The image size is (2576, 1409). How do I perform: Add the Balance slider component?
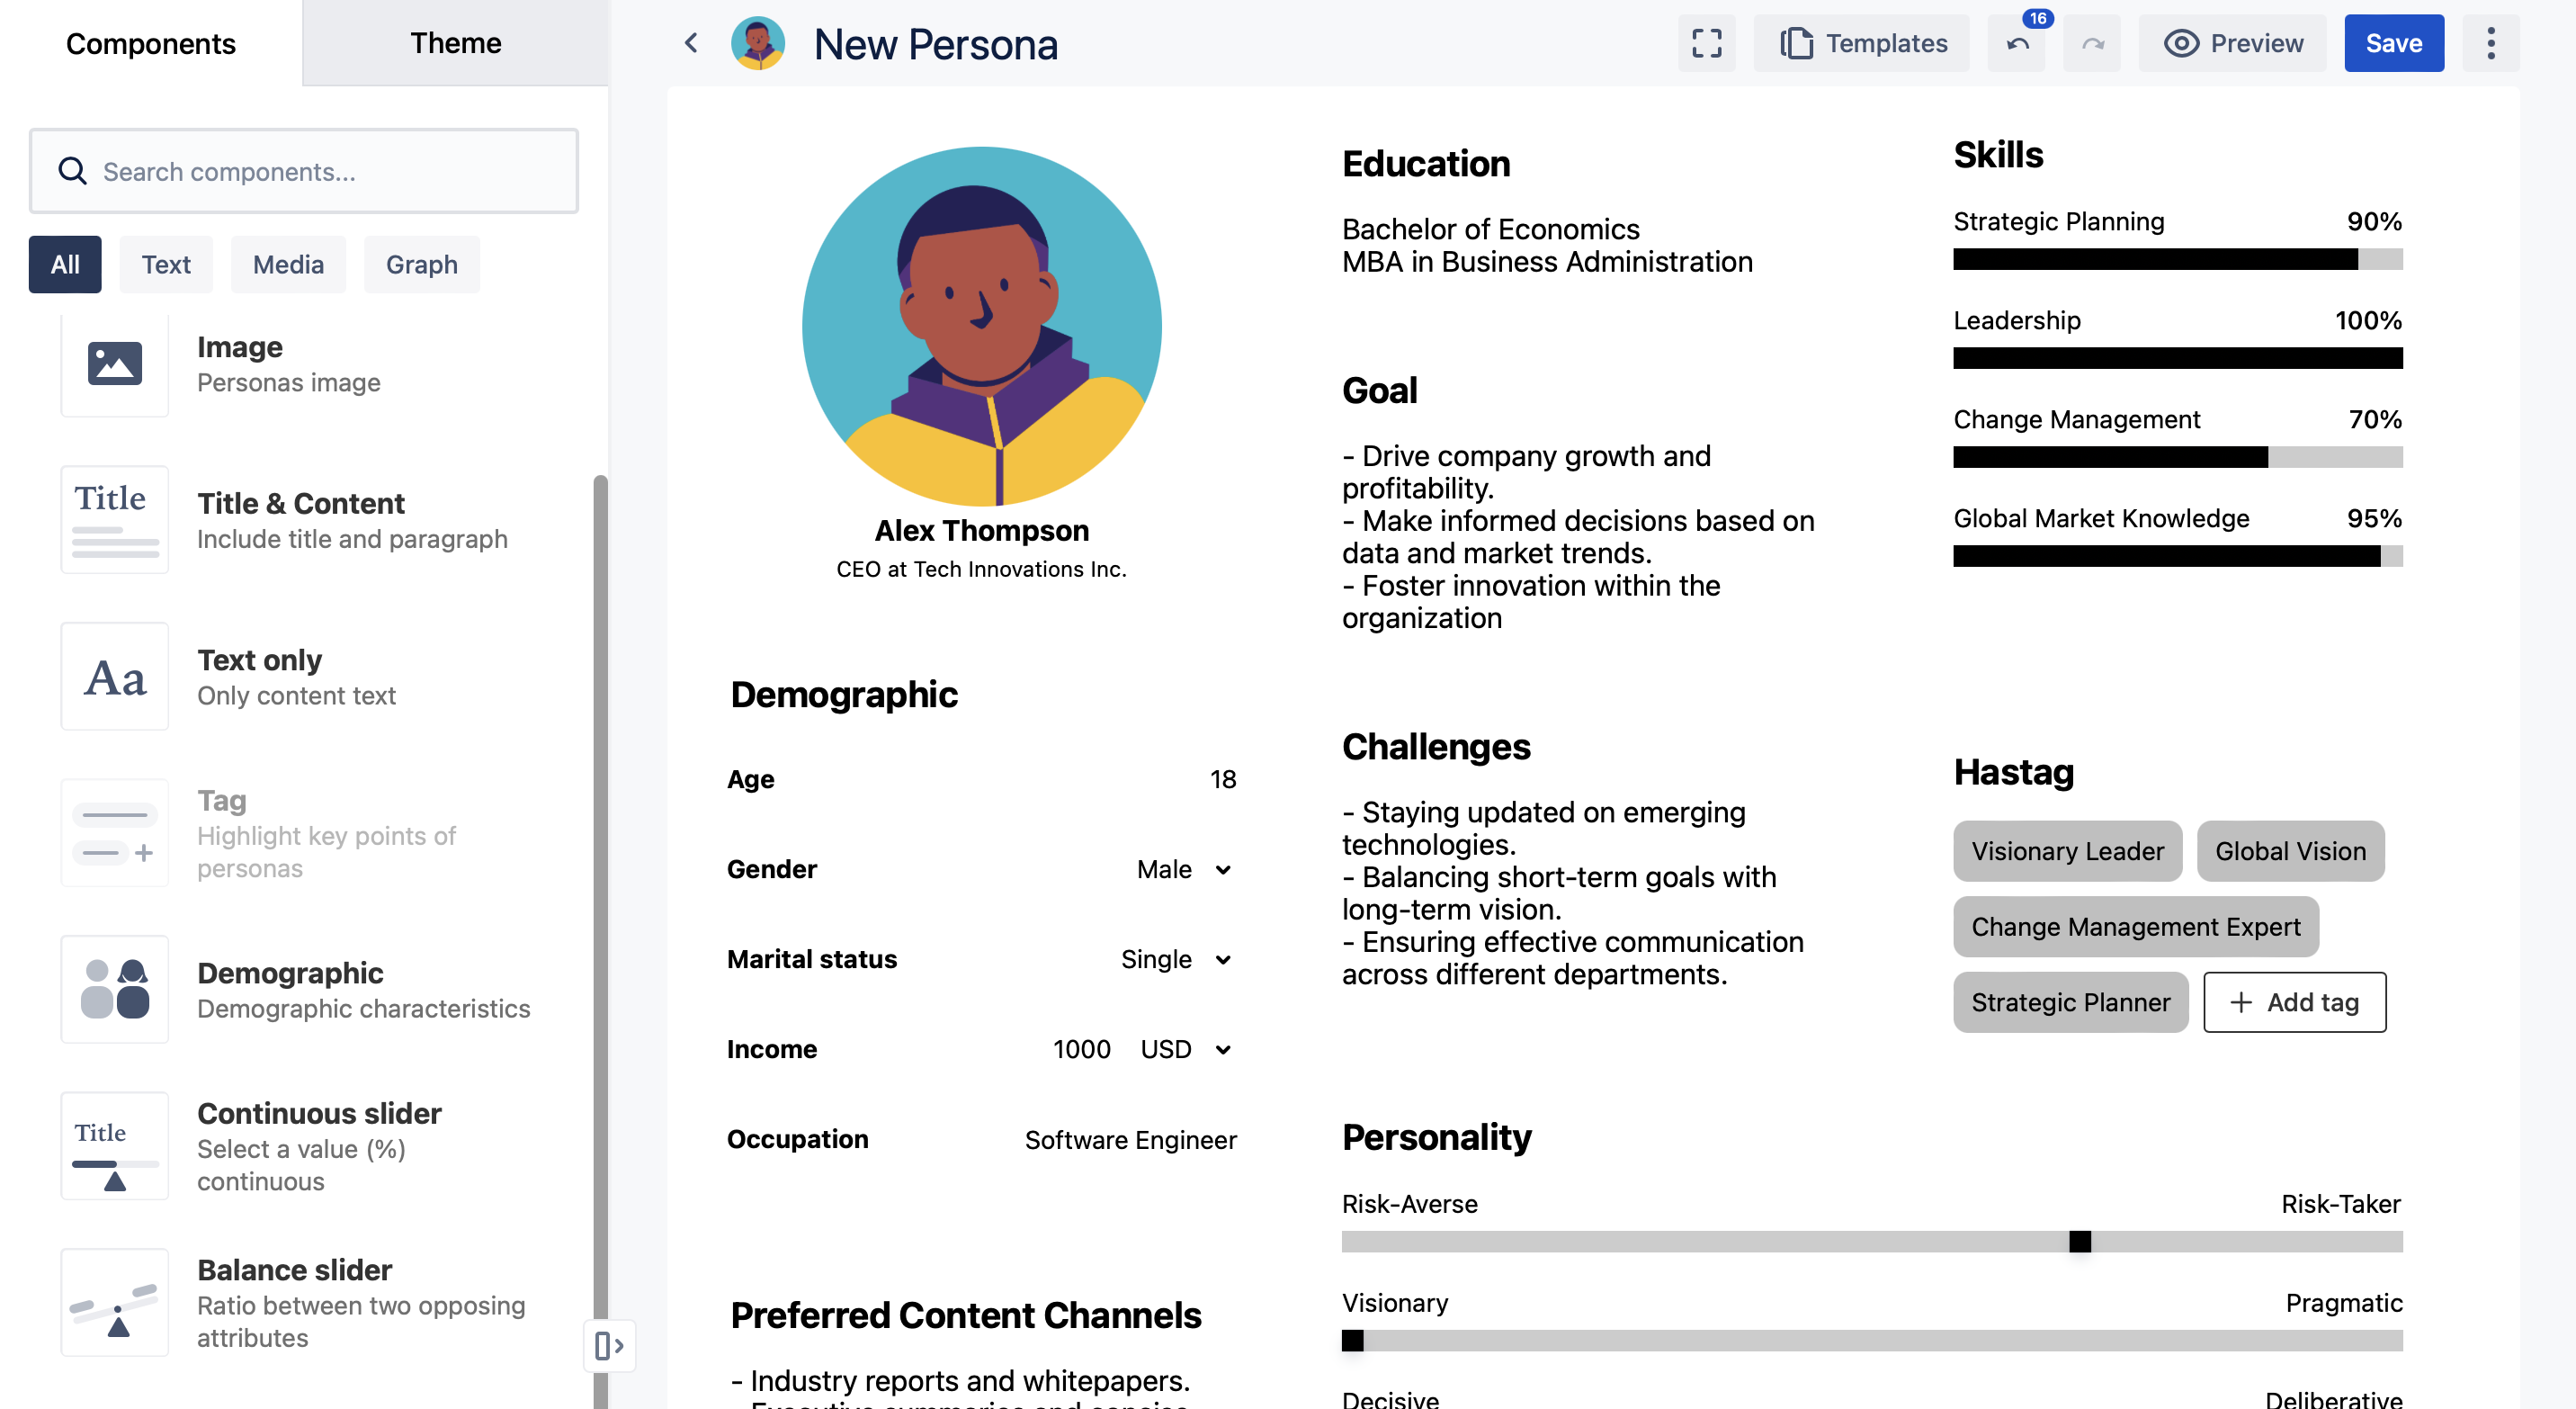[115, 1302]
